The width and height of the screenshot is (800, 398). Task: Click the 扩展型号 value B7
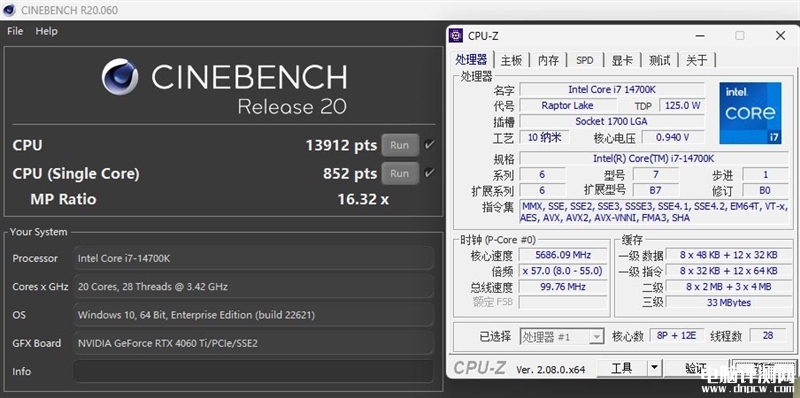[656, 190]
